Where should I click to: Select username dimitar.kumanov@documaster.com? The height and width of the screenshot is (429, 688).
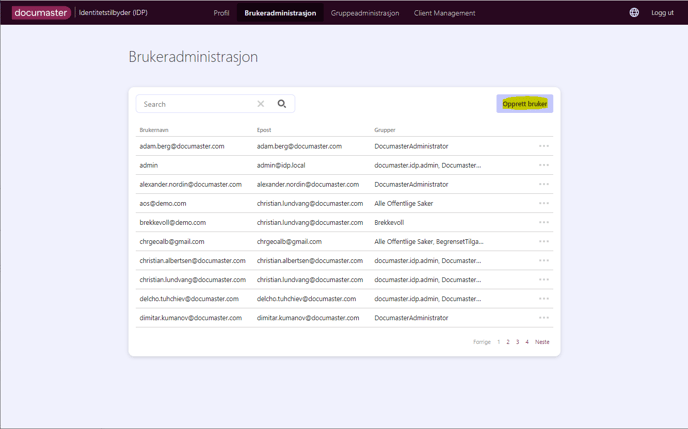(x=190, y=318)
